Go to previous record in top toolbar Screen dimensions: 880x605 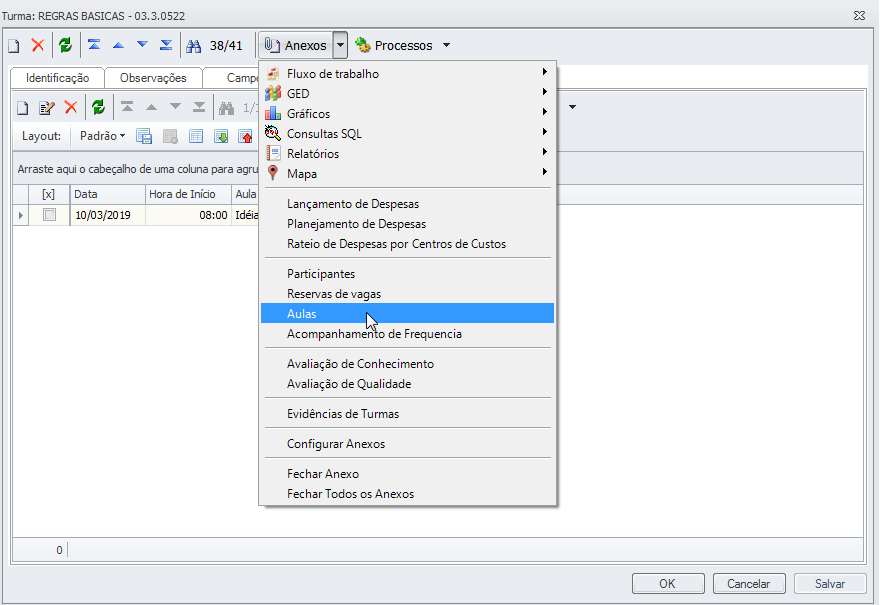pyautogui.click(x=118, y=45)
